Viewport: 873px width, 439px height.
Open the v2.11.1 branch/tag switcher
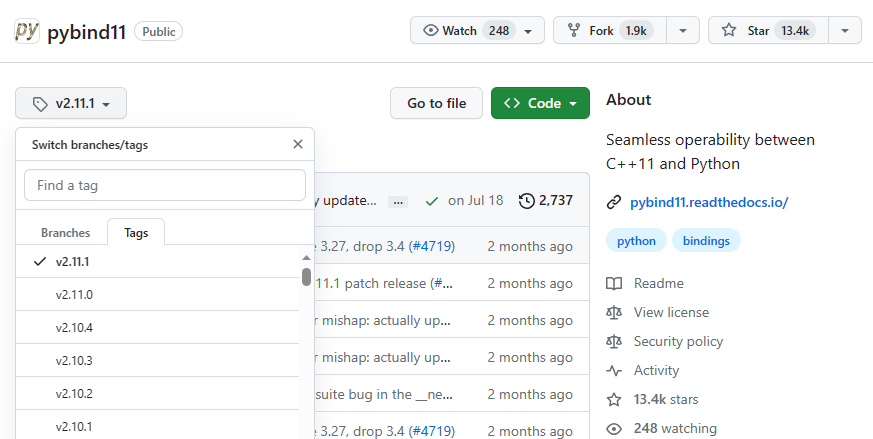click(x=71, y=103)
